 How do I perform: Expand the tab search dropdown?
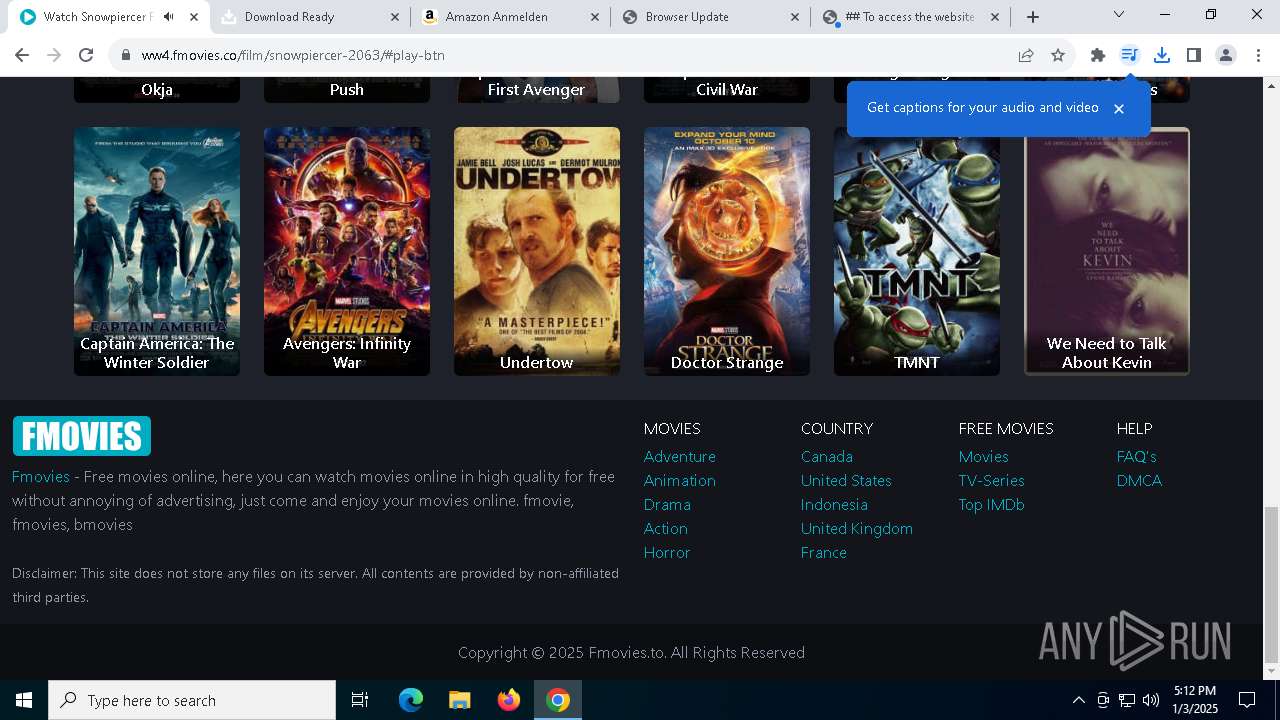1119,15
